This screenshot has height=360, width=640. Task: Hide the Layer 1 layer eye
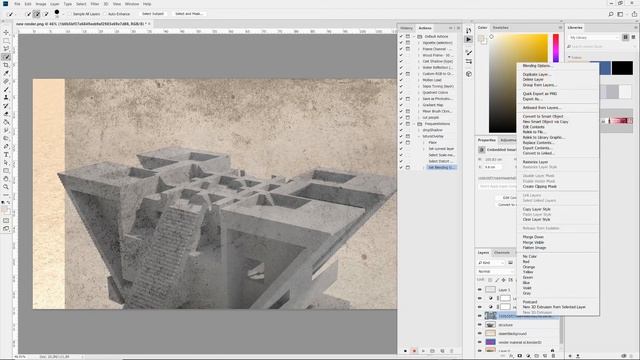tap(480, 289)
